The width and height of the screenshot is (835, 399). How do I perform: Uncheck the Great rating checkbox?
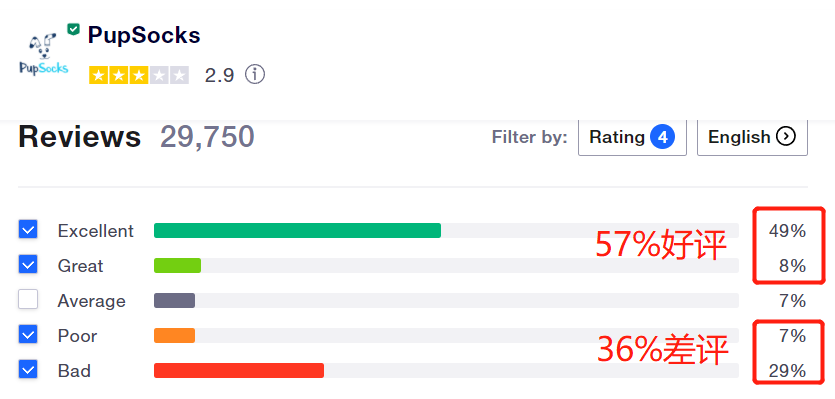28,265
